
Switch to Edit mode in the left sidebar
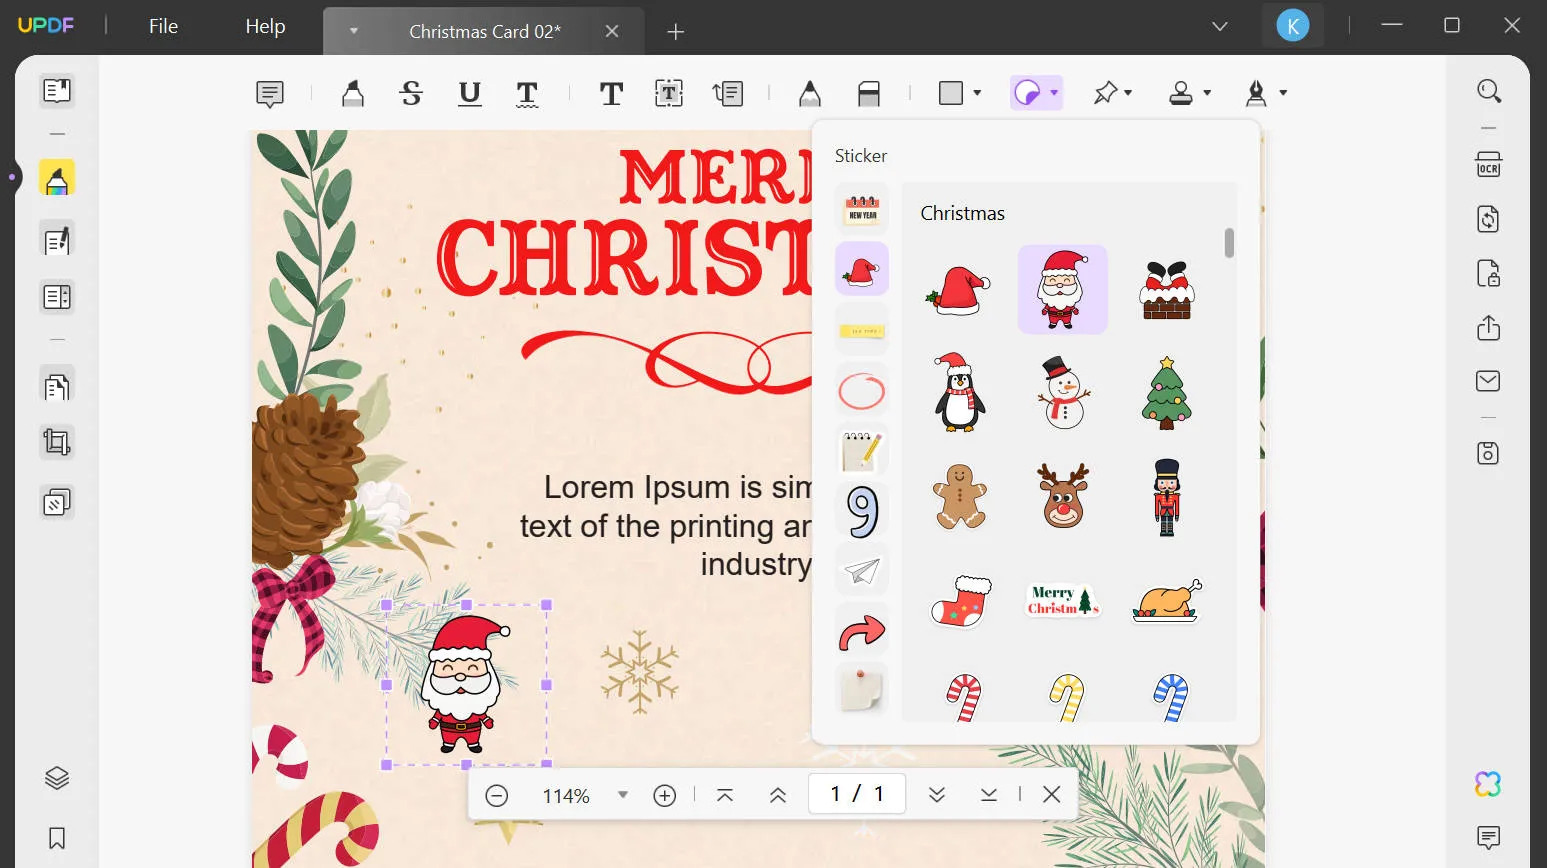pyautogui.click(x=56, y=238)
